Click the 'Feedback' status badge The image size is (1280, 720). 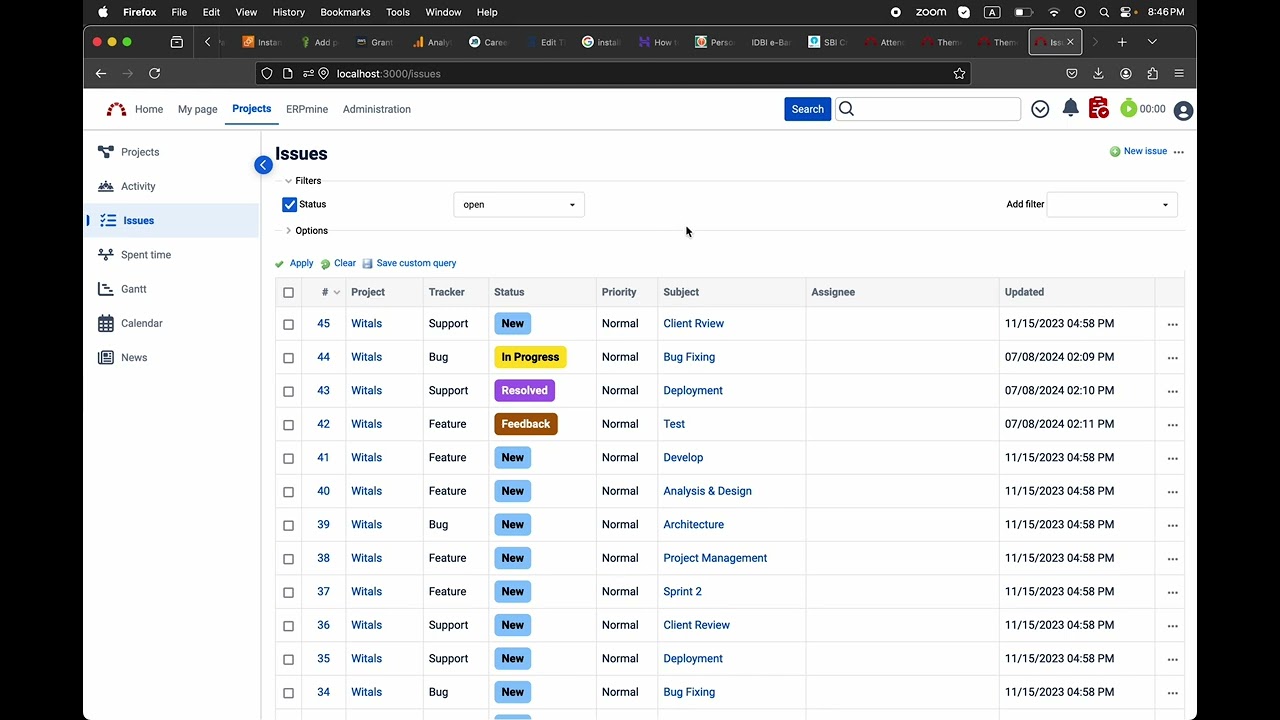(526, 424)
